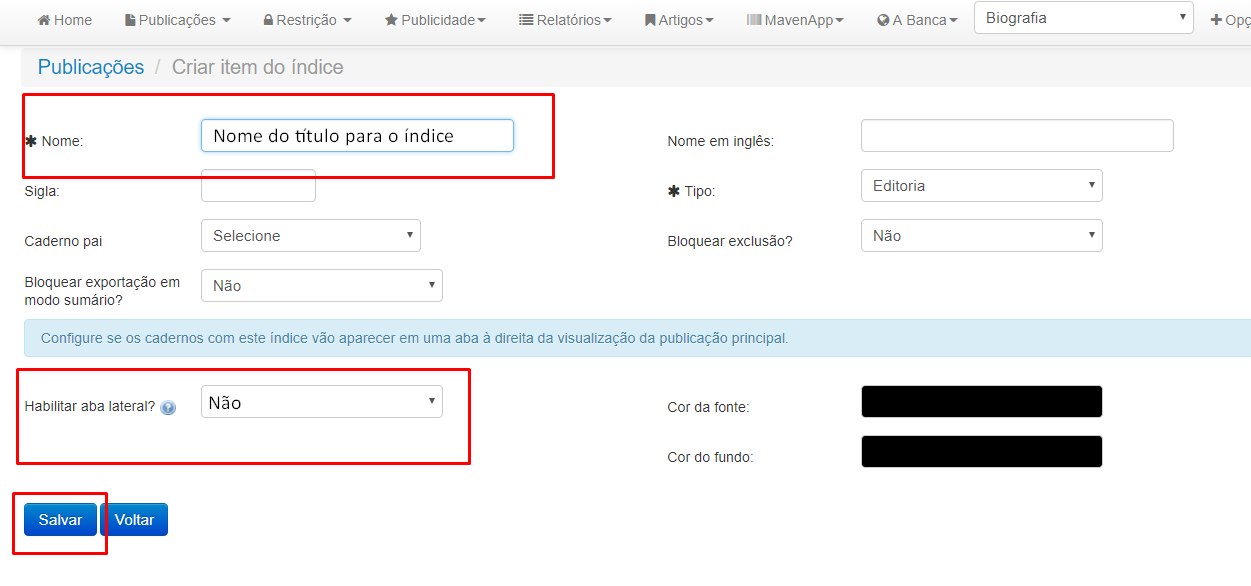Viewport: 1251px width, 586px height.
Task: Open the Relatórios menu
Action: tap(565, 20)
